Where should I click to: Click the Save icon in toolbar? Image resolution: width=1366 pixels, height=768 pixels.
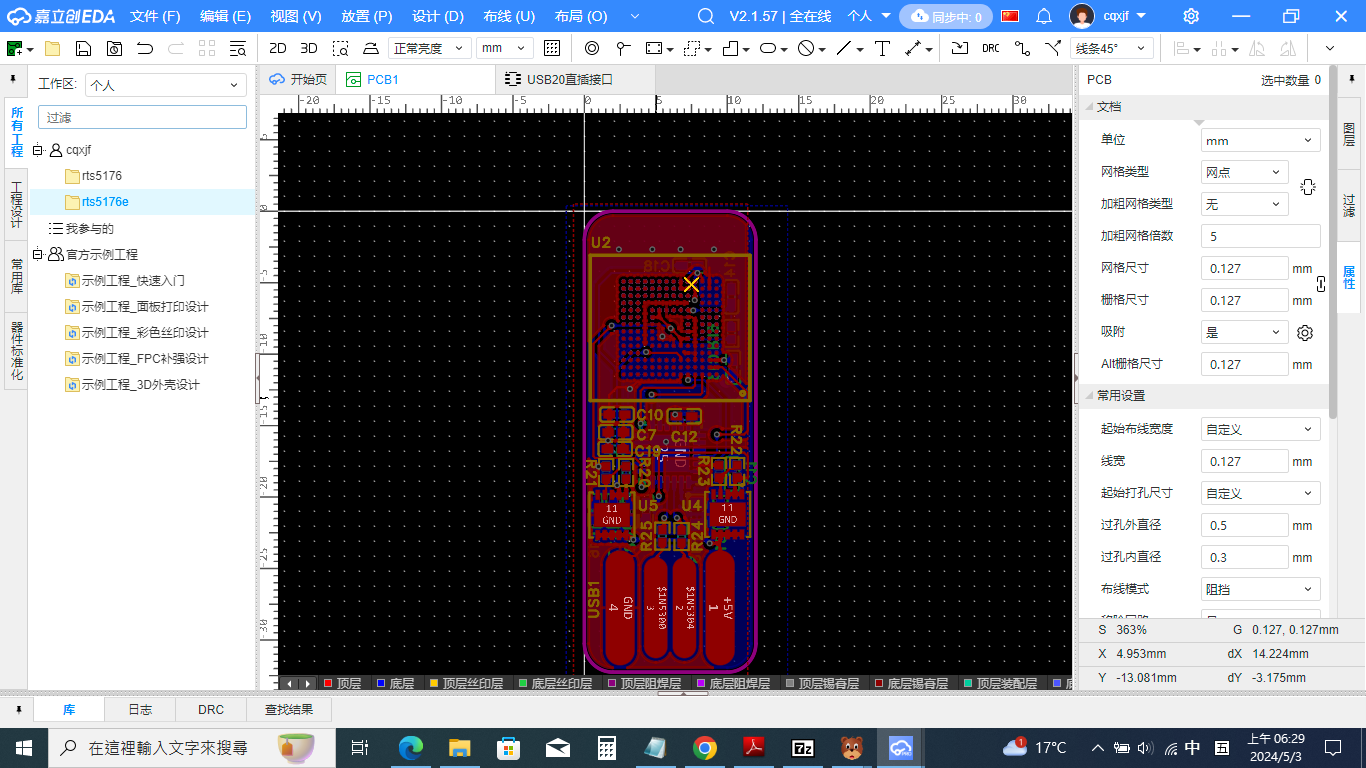tap(84, 48)
